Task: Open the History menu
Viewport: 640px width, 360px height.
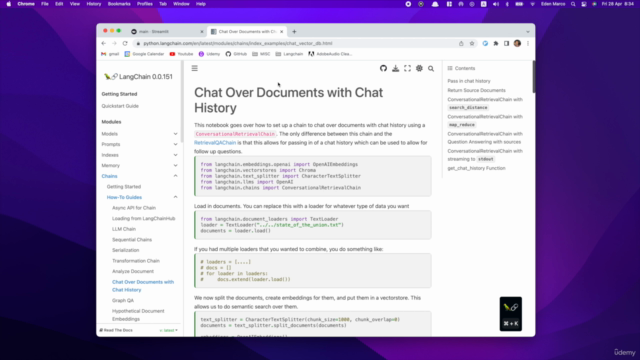Action: 93,4
